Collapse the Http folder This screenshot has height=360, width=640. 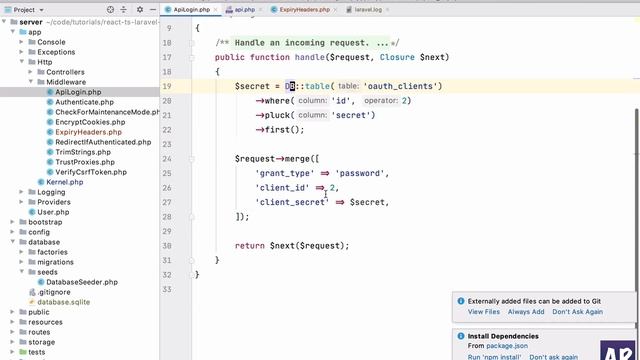(22, 62)
